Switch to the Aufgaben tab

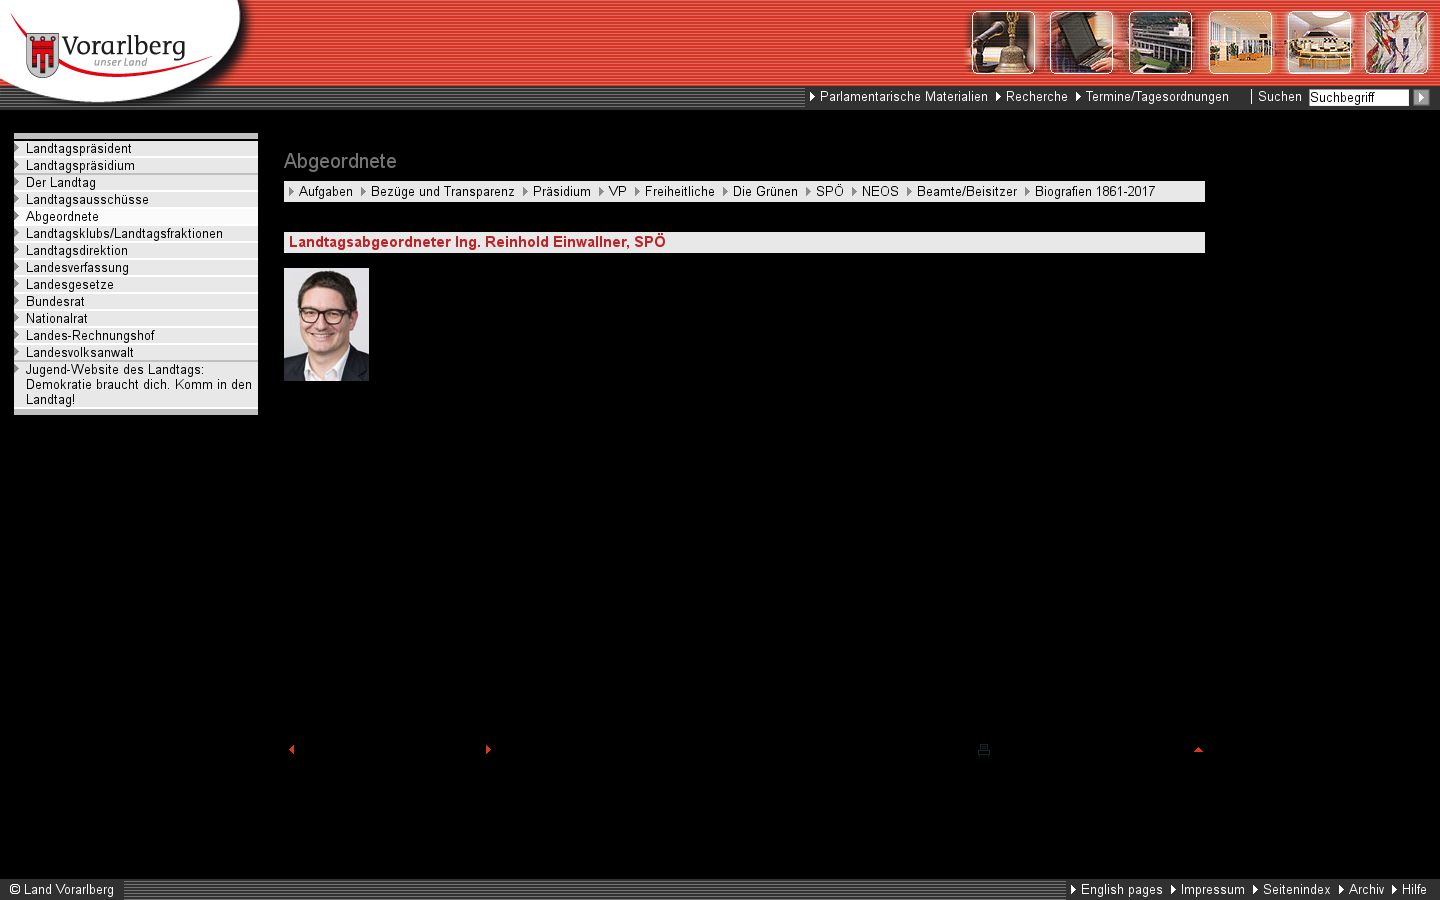point(326,192)
